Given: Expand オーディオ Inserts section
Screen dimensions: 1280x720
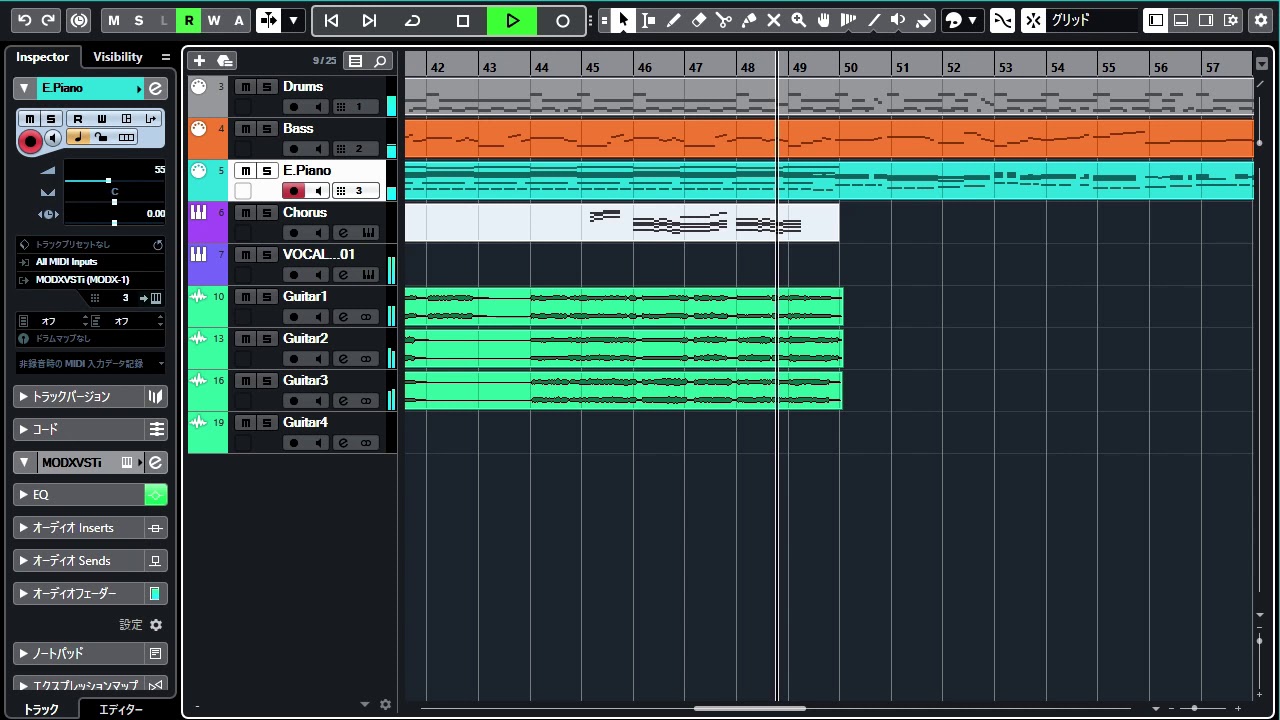Looking at the screenshot, I should (80, 528).
